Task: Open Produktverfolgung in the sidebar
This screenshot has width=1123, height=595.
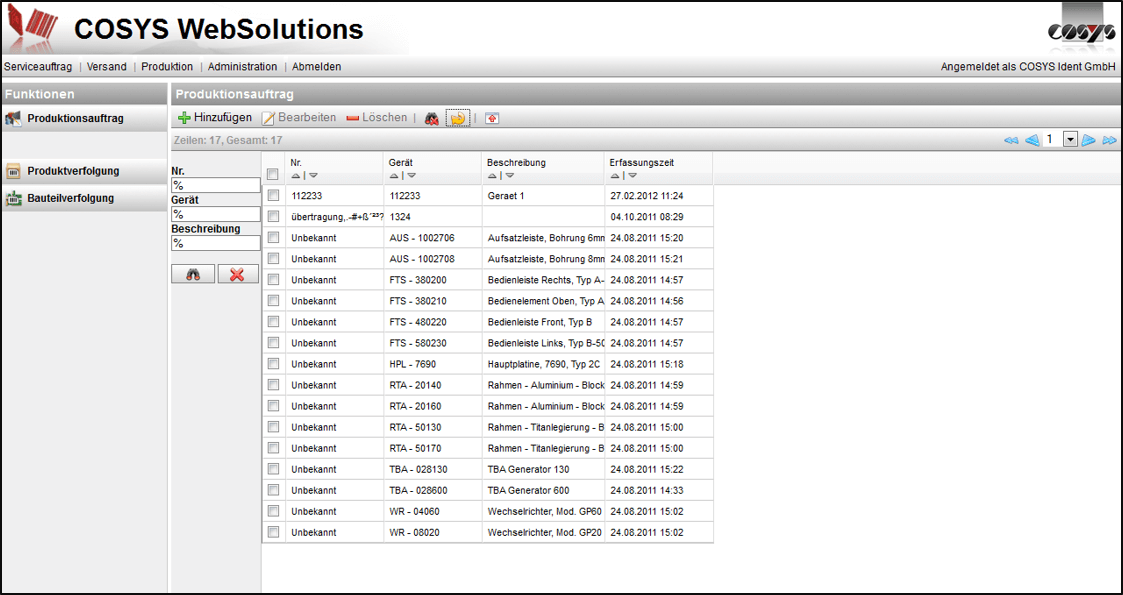Action: 85,171
